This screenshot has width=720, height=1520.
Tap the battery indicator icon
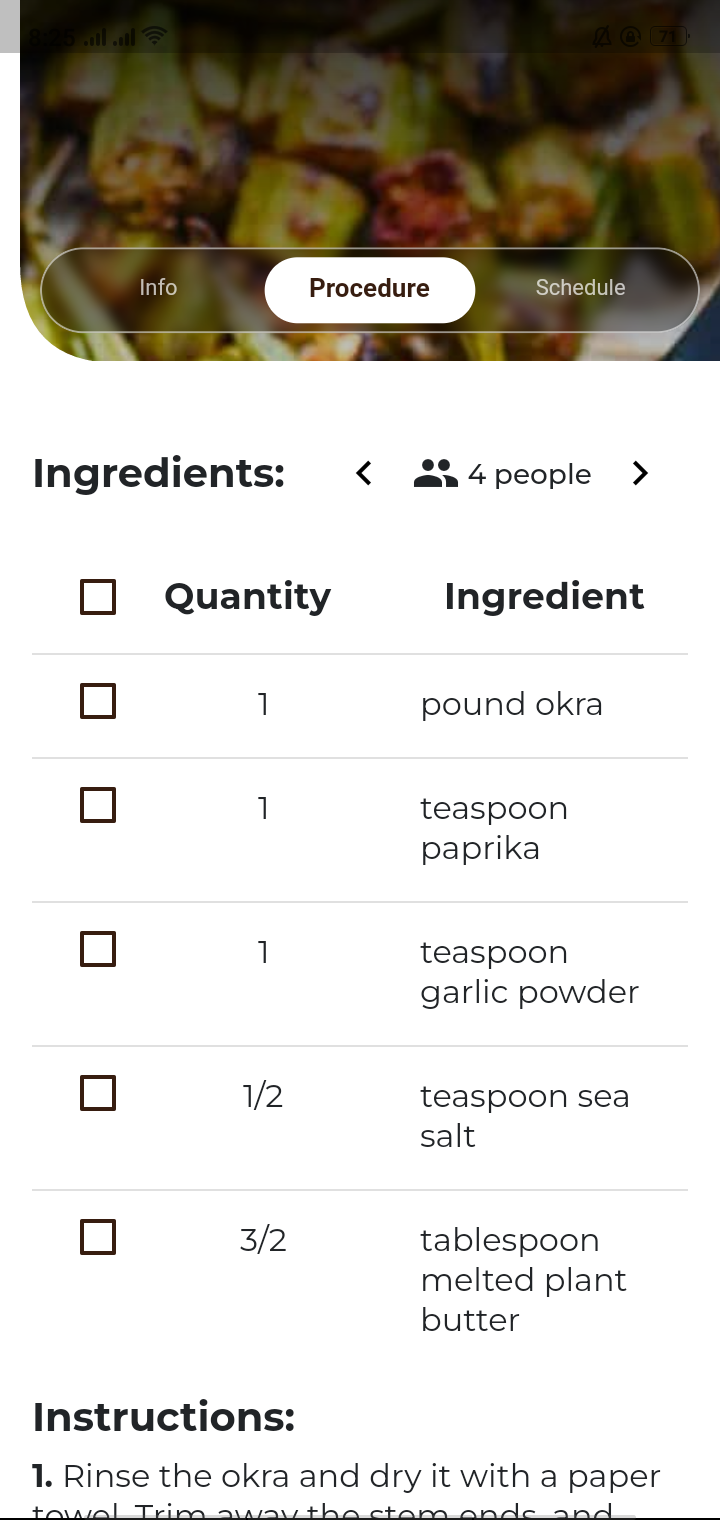pyautogui.click(x=669, y=37)
